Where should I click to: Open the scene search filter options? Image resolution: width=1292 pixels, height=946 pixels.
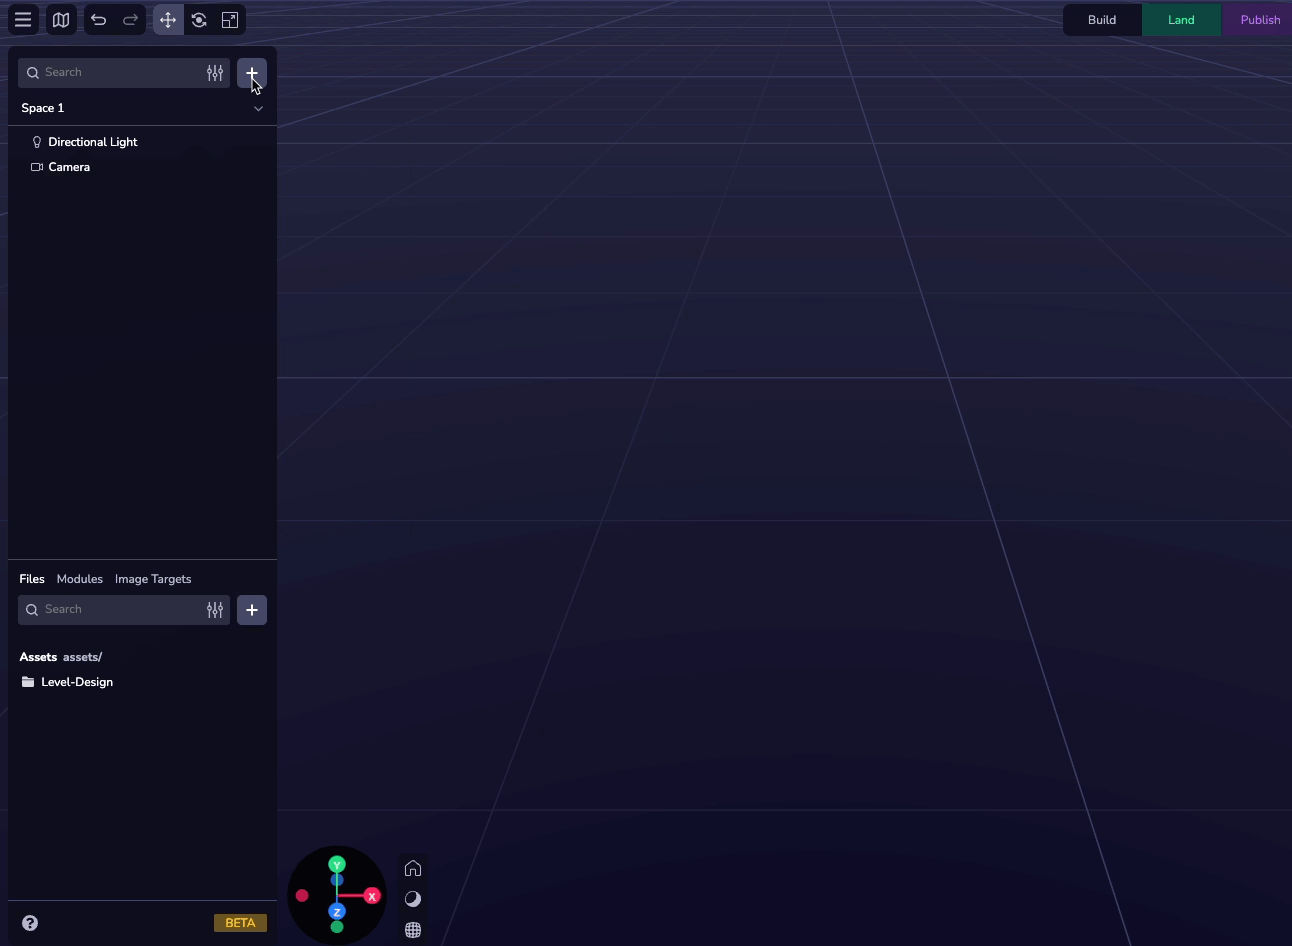point(215,72)
